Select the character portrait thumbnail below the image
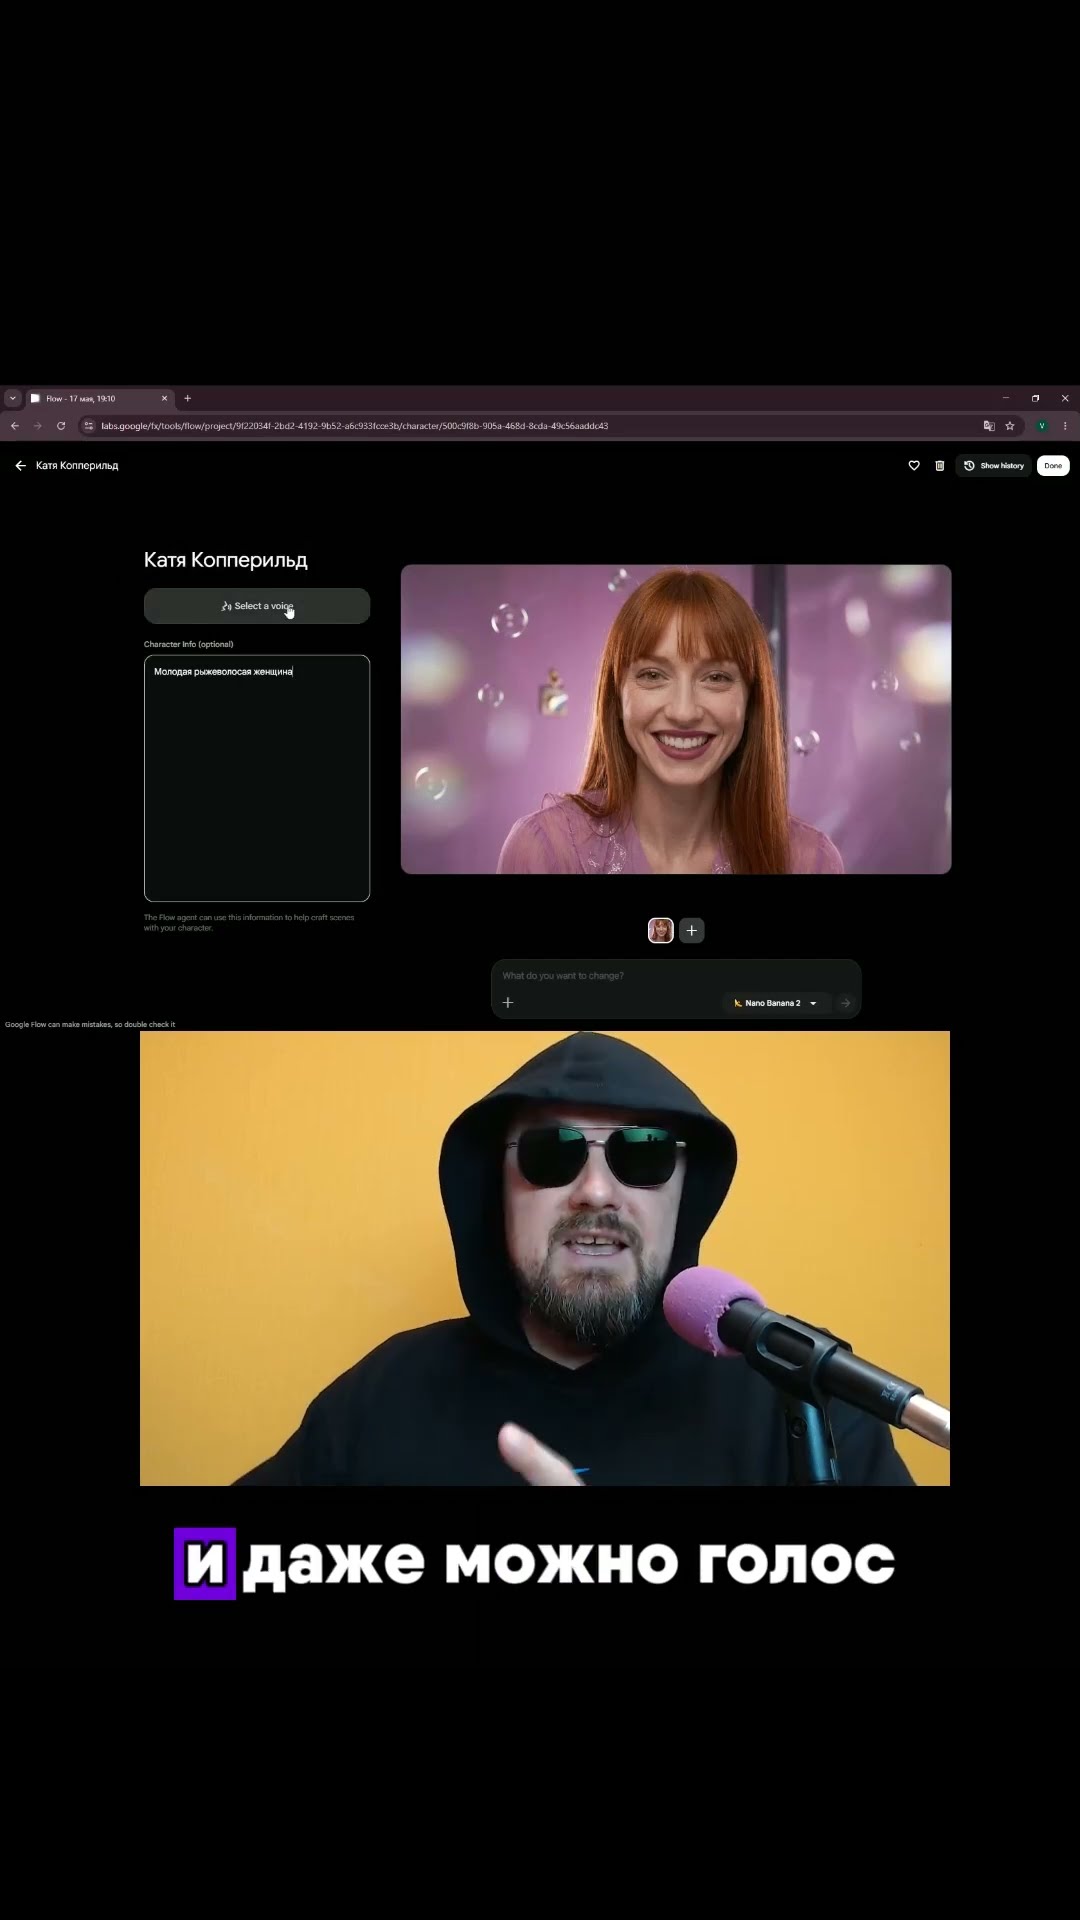The width and height of the screenshot is (1080, 1920). 661,931
